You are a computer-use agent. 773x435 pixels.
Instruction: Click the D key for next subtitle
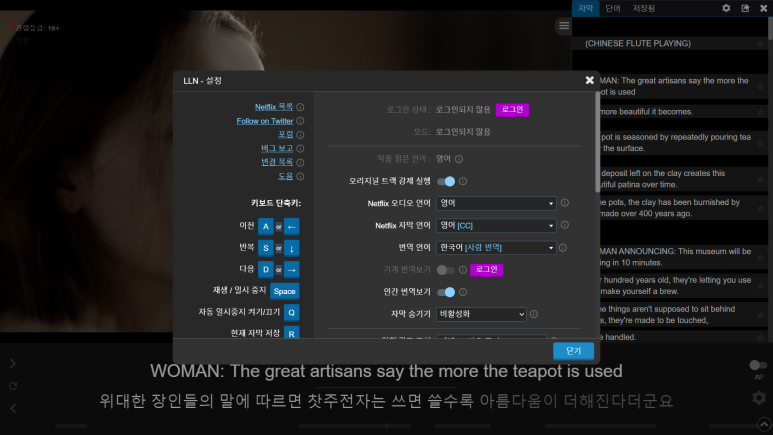click(x=266, y=270)
